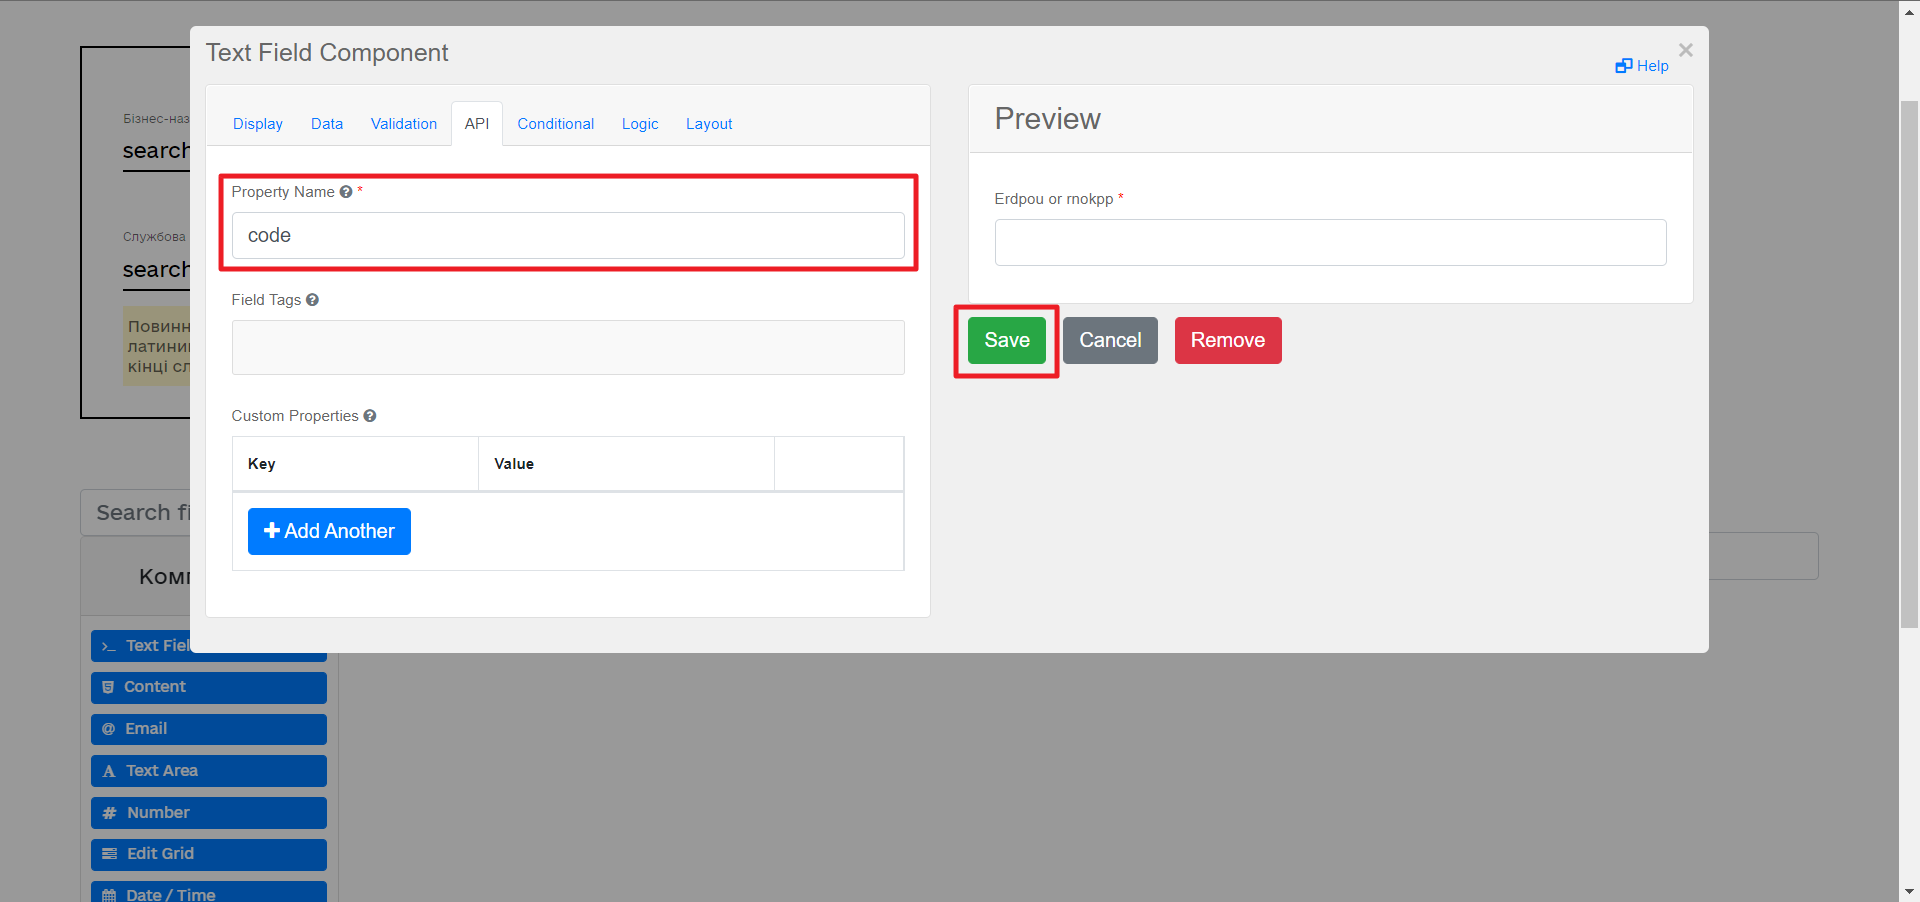This screenshot has height=902, width=1920.
Task: Click the Field Tags help icon
Action: (x=312, y=300)
